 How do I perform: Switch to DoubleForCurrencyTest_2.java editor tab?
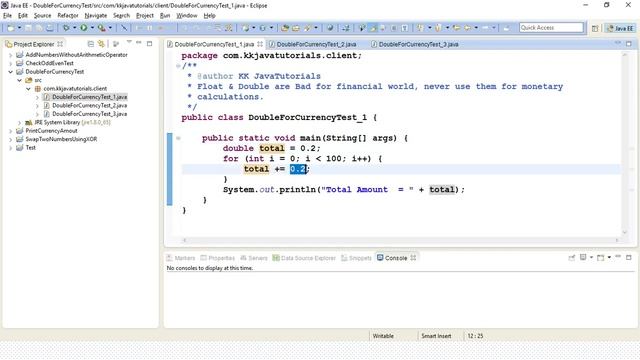[312, 44]
